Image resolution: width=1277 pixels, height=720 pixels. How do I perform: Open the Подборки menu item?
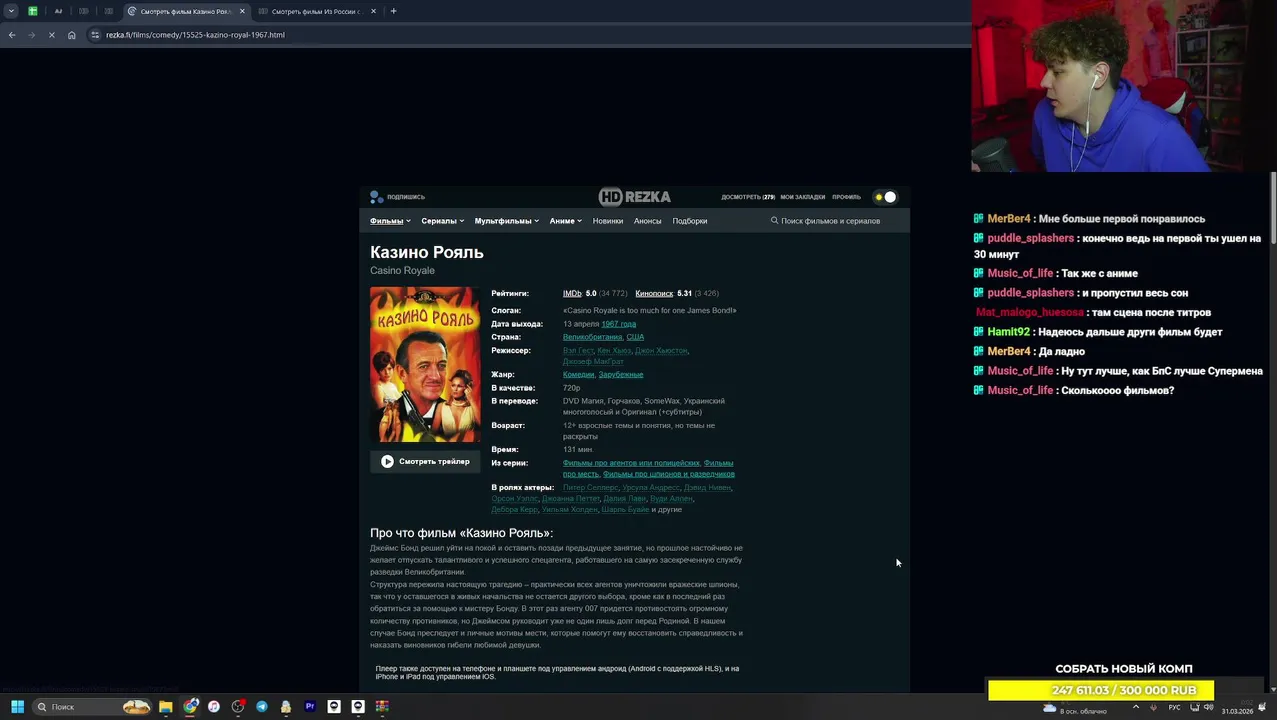coord(690,221)
